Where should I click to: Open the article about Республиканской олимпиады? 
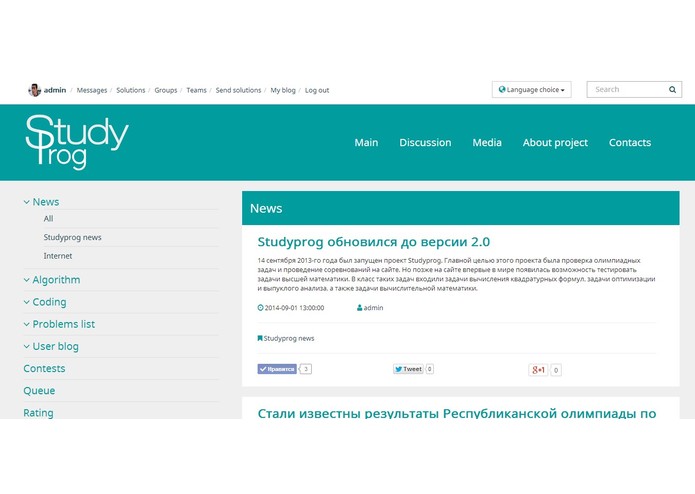457,413
